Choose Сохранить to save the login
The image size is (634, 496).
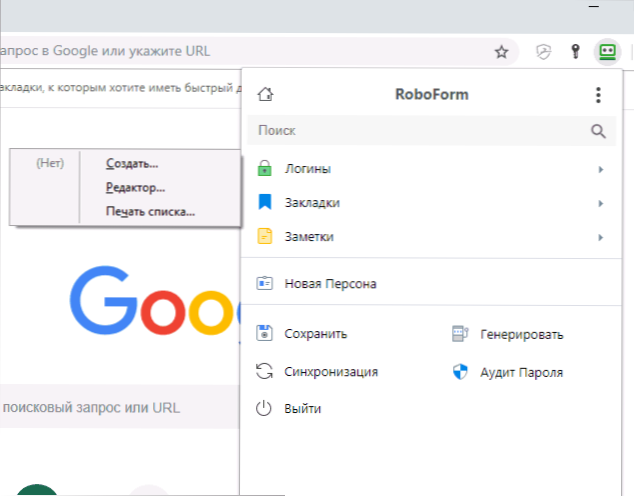[x=315, y=334]
